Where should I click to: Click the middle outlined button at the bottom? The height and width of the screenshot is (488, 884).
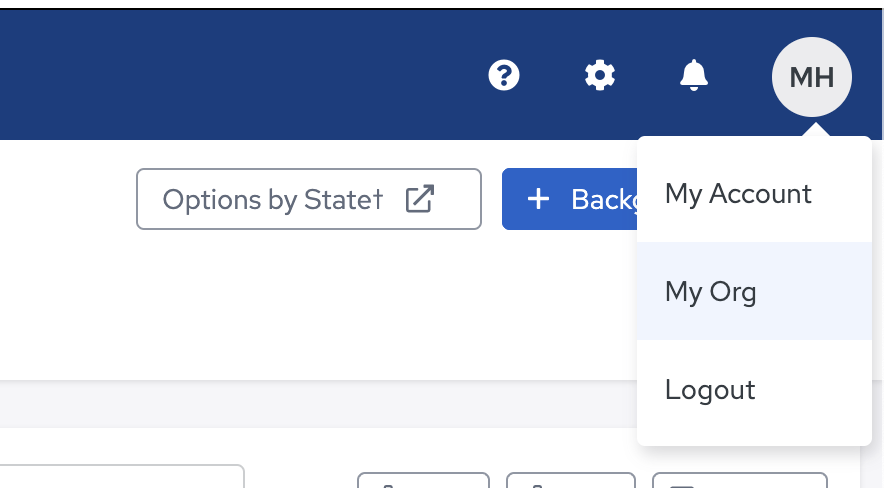click(x=571, y=480)
